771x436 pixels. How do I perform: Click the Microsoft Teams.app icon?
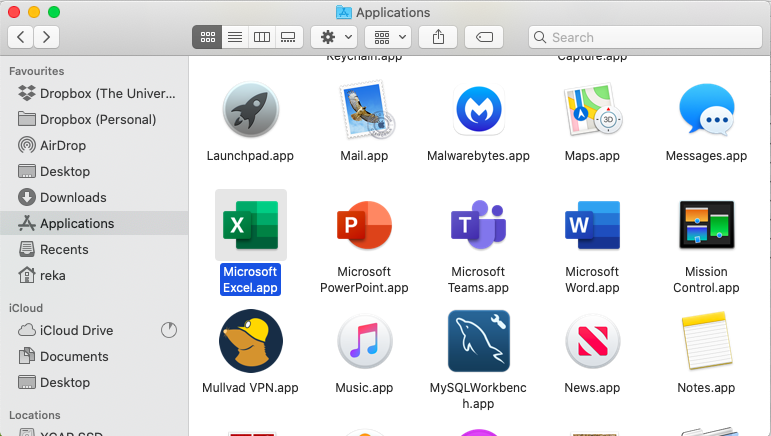[478, 225]
